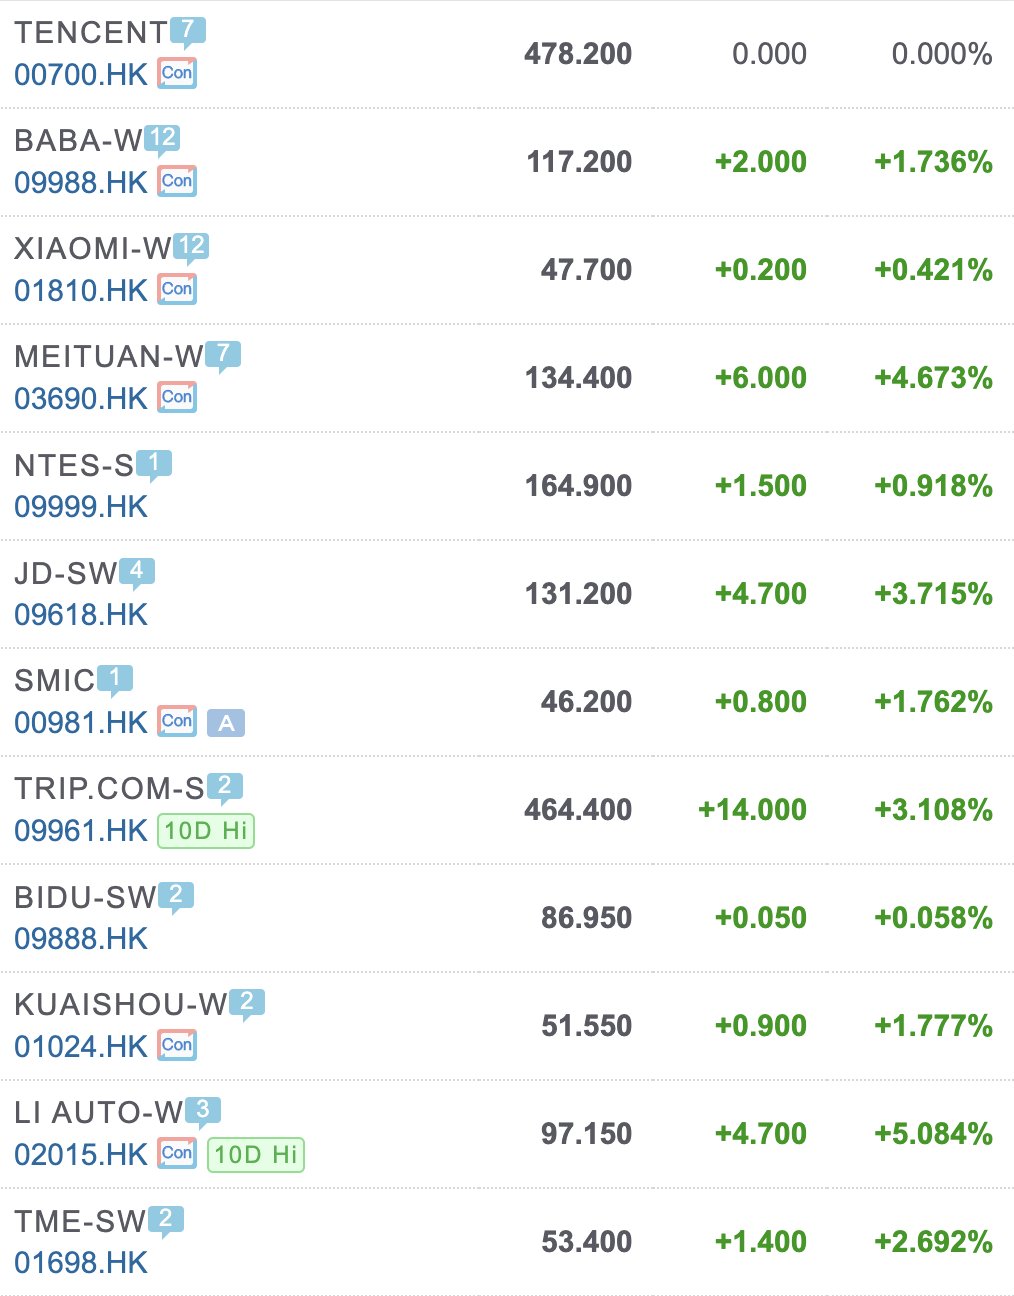1014x1296 pixels.
Task: Open the 00700.HK stock code link
Action: [x=81, y=74]
